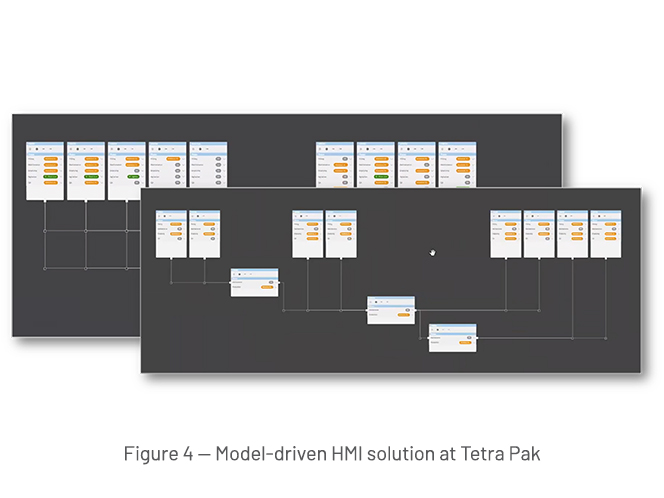
Task: Toggle the gray switch in the middle small connector node
Action: [x=407, y=310]
